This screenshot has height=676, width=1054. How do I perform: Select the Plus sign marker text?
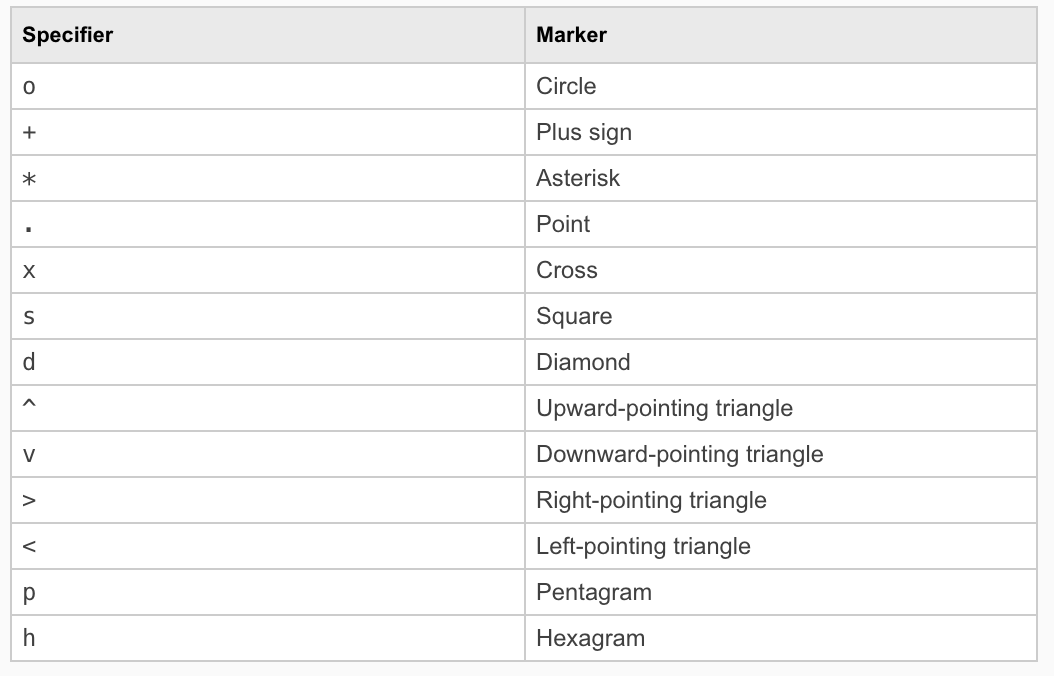(x=584, y=132)
